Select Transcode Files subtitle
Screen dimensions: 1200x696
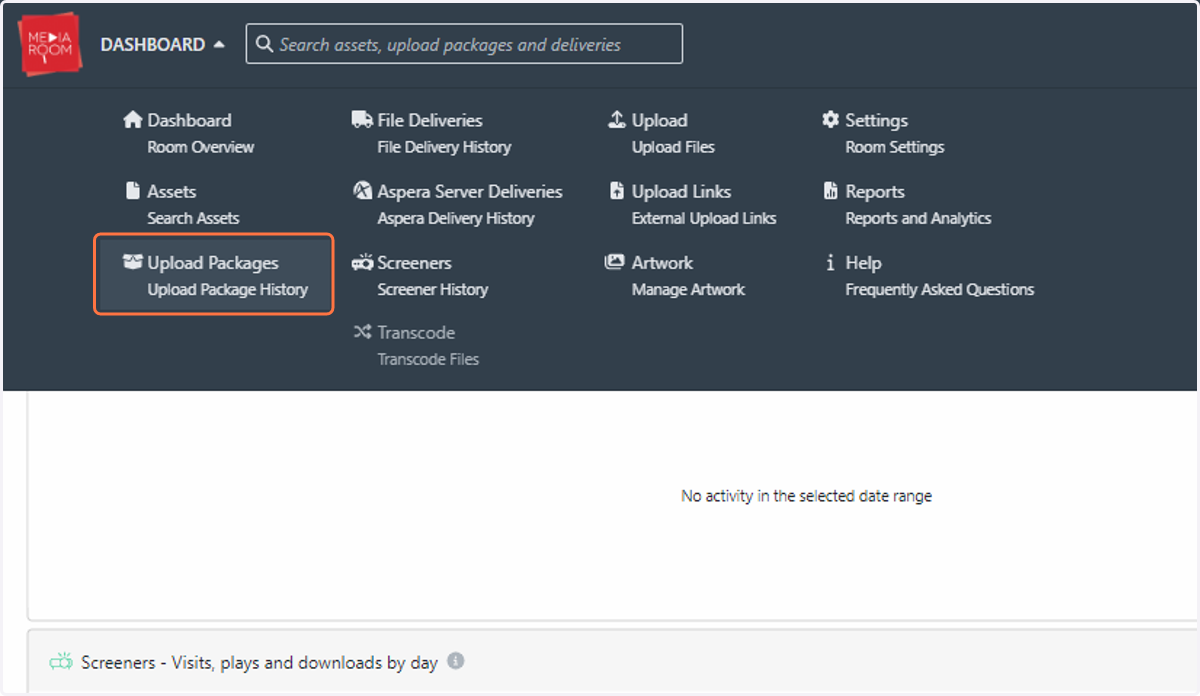428,359
